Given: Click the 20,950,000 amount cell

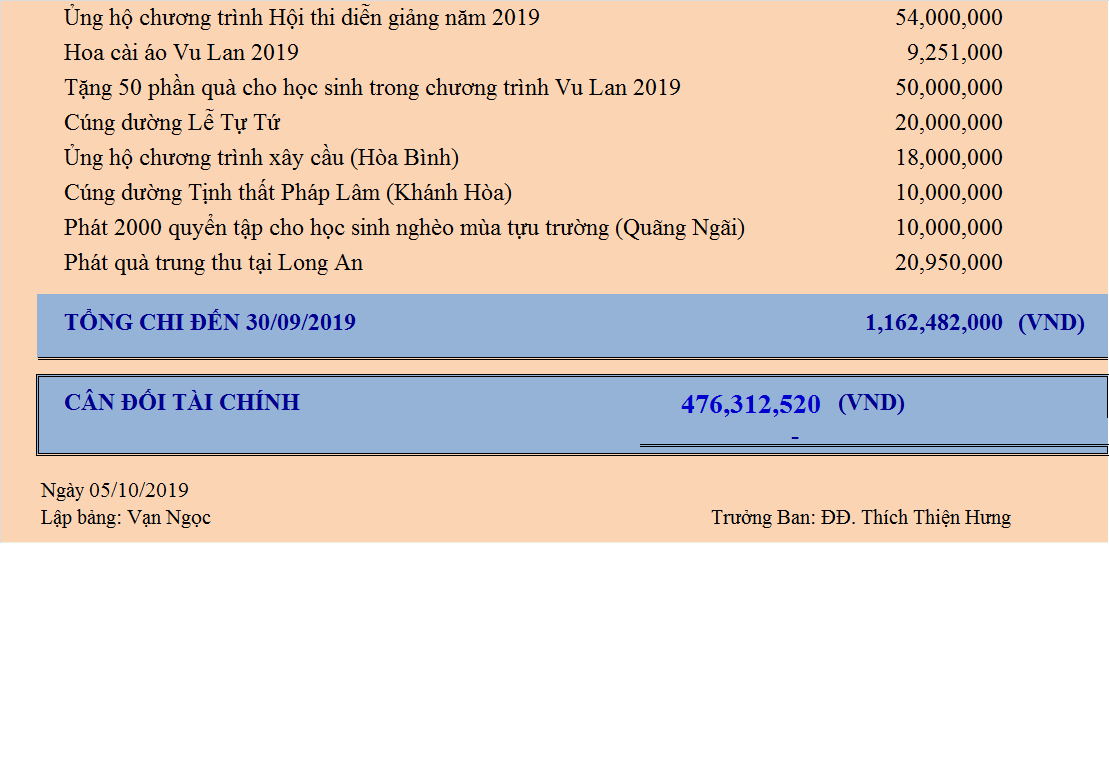Looking at the screenshot, I should (x=948, y=263).
